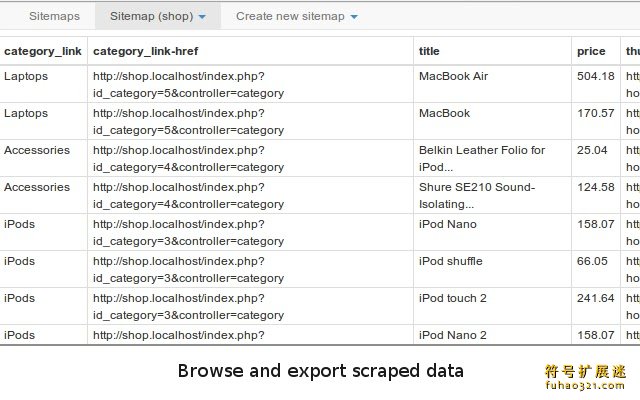
Task: Select the category_link column header
Action: (x=43, y=51)
